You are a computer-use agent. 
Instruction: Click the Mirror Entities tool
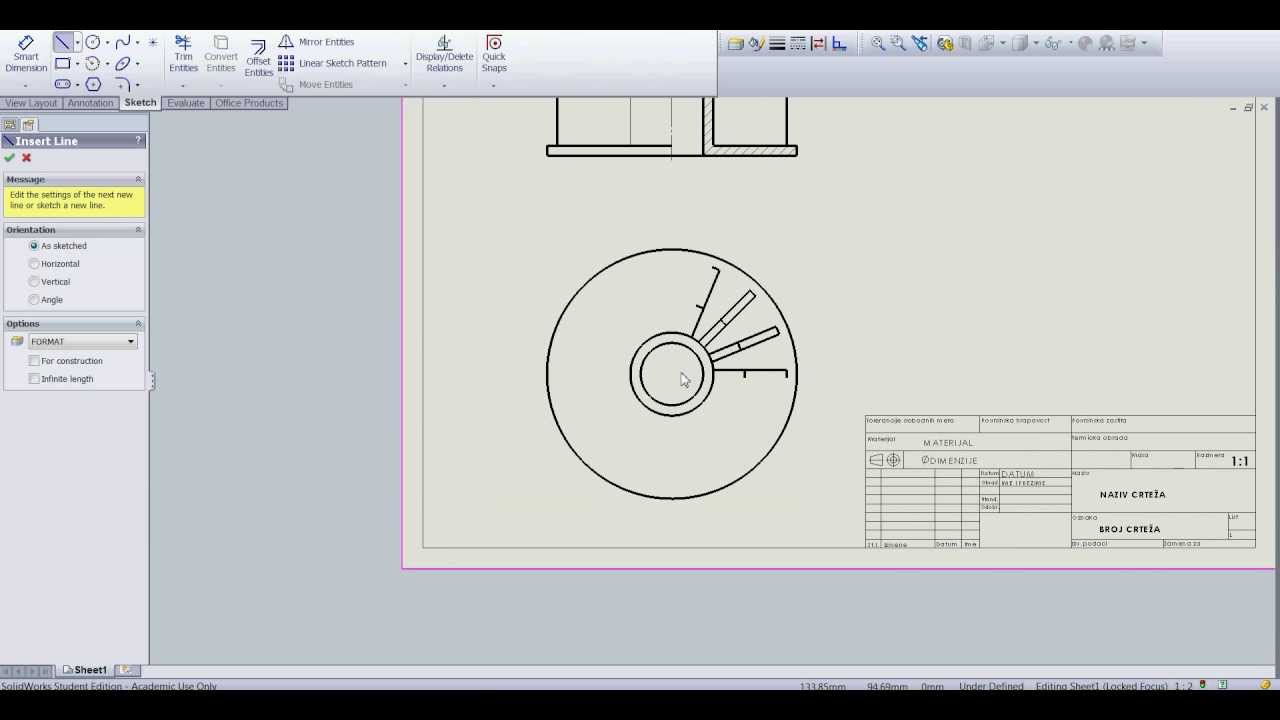click(x=316, y=42)
